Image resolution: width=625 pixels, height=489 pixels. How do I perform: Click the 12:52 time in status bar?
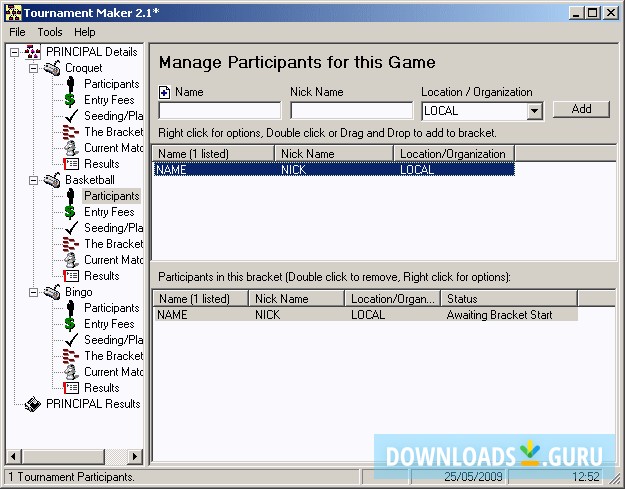click(586, 477)
